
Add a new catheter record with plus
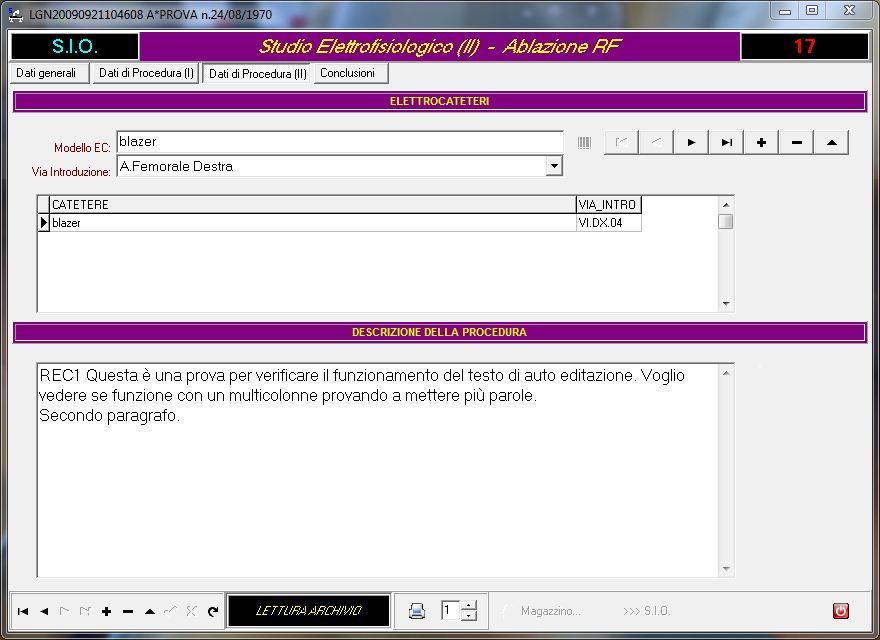click(762, 143)
